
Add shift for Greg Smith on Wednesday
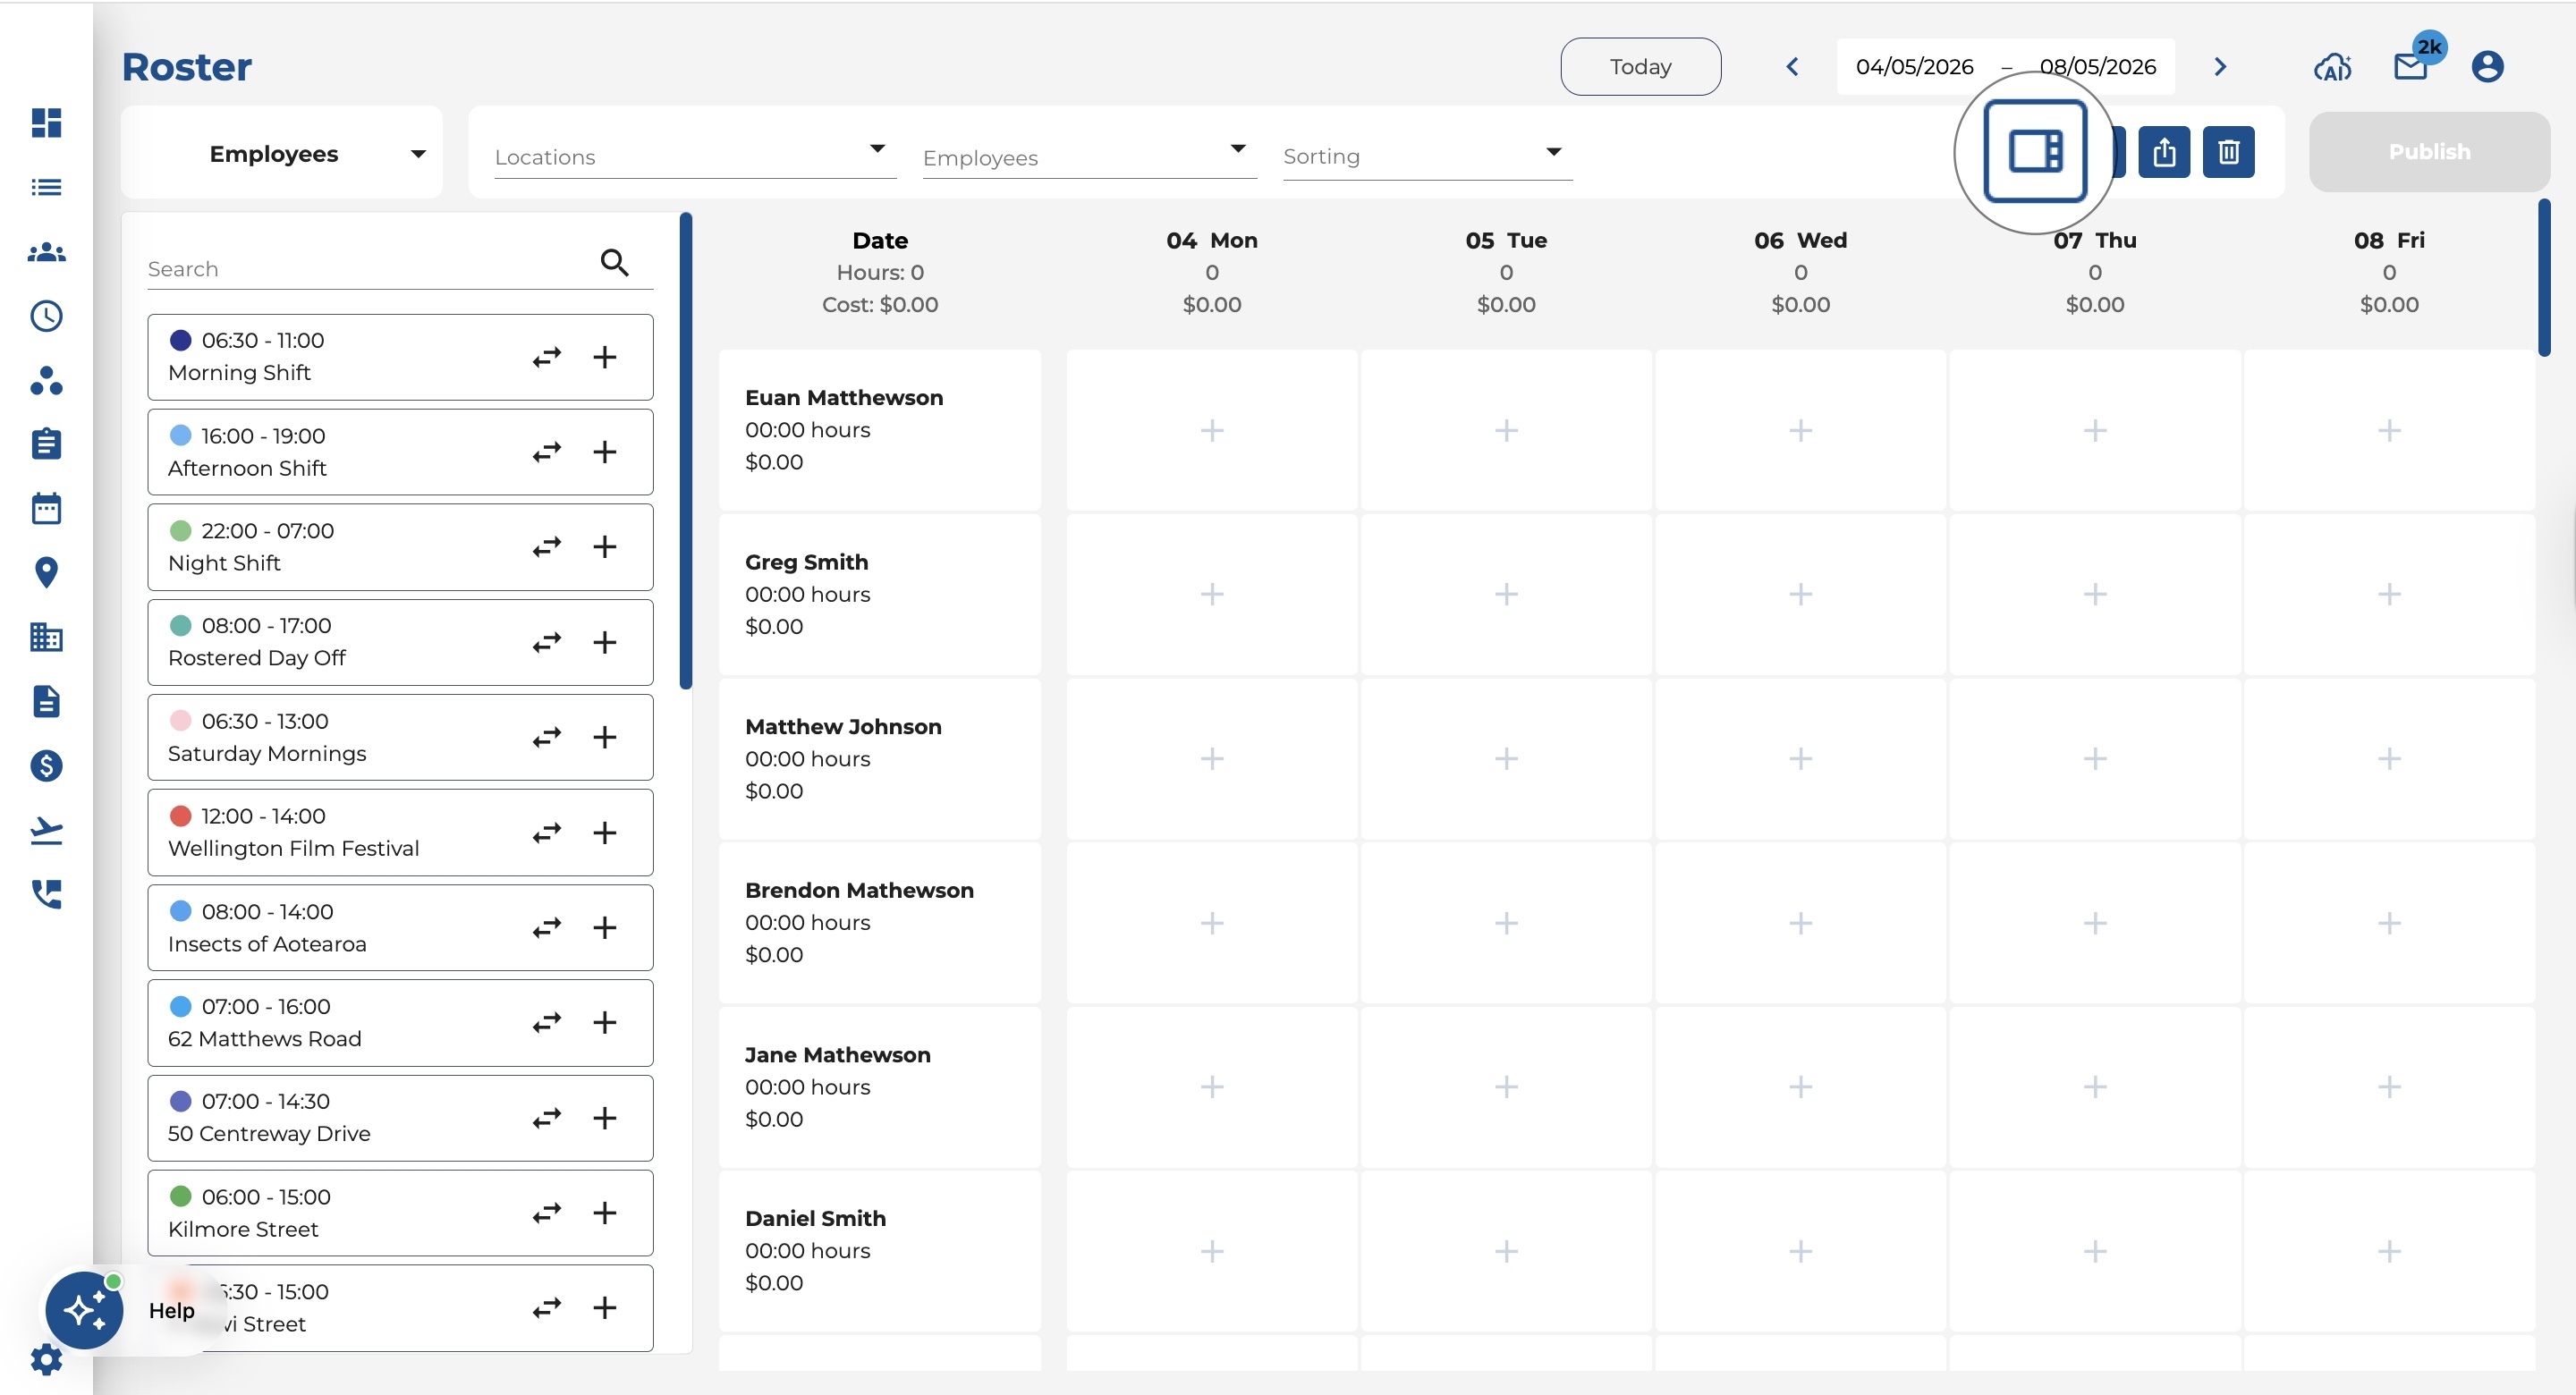coord(1800,595)
